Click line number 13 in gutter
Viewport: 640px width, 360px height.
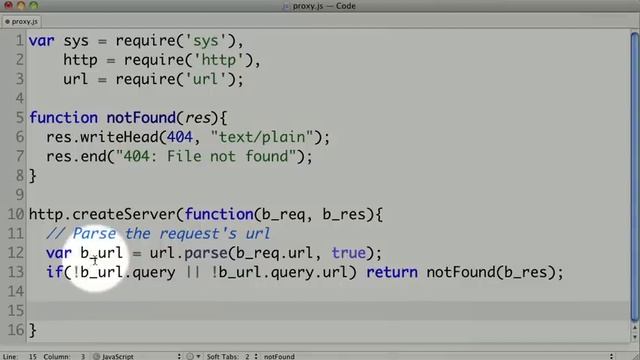click(16, 272)
